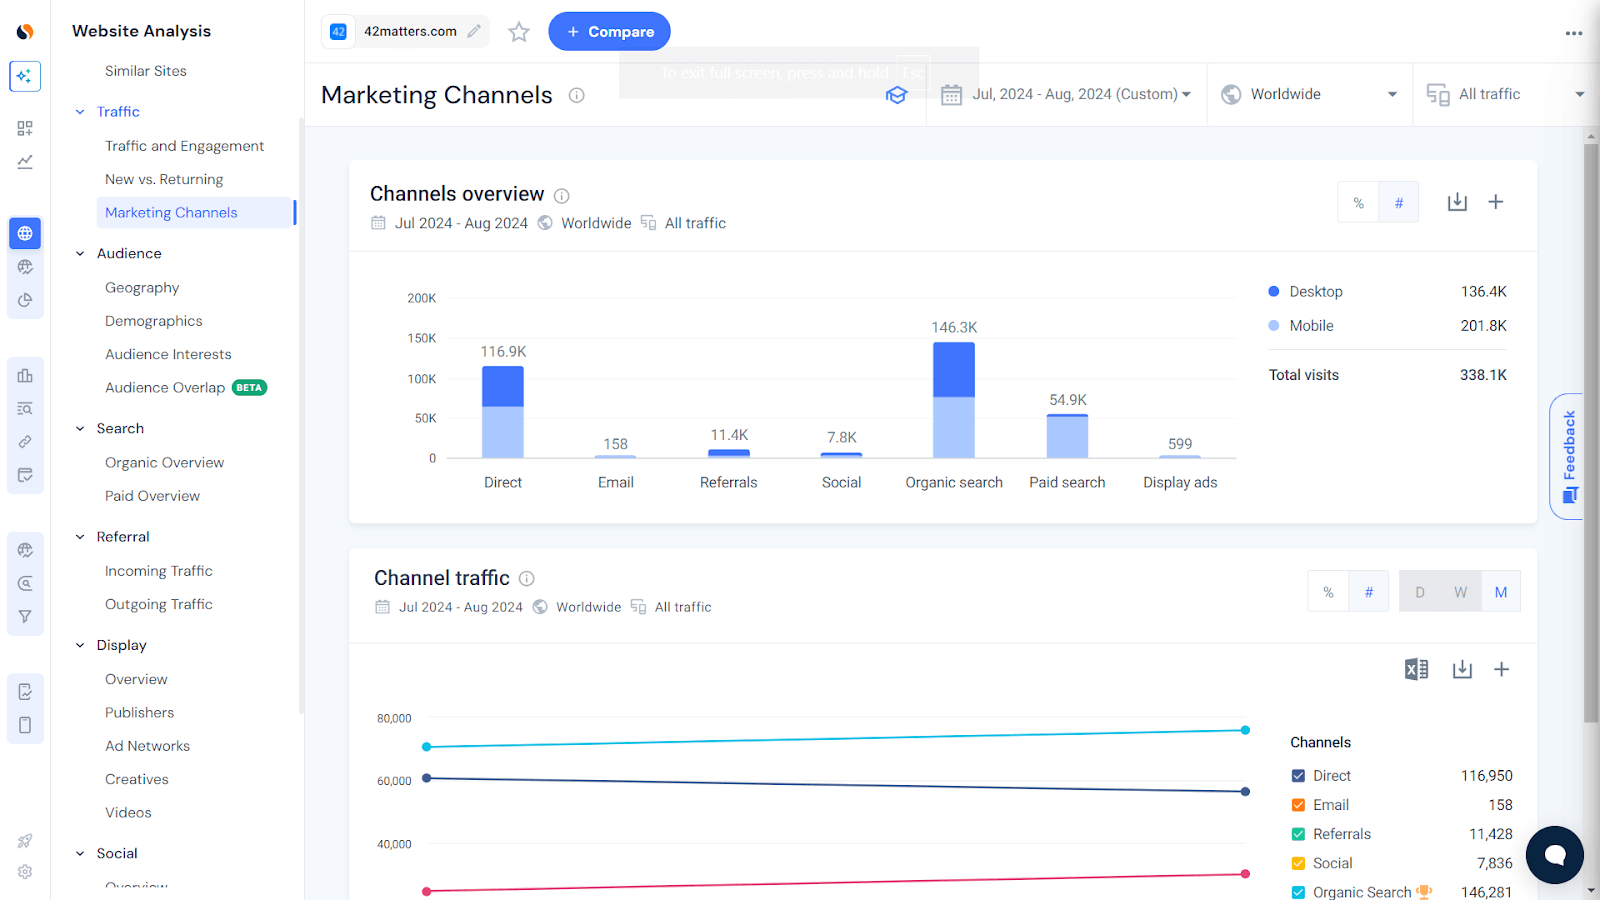Click the dashboard grid icon in left rail
Viewport: 1600px width, 900px height.
(x=25, y=128)
